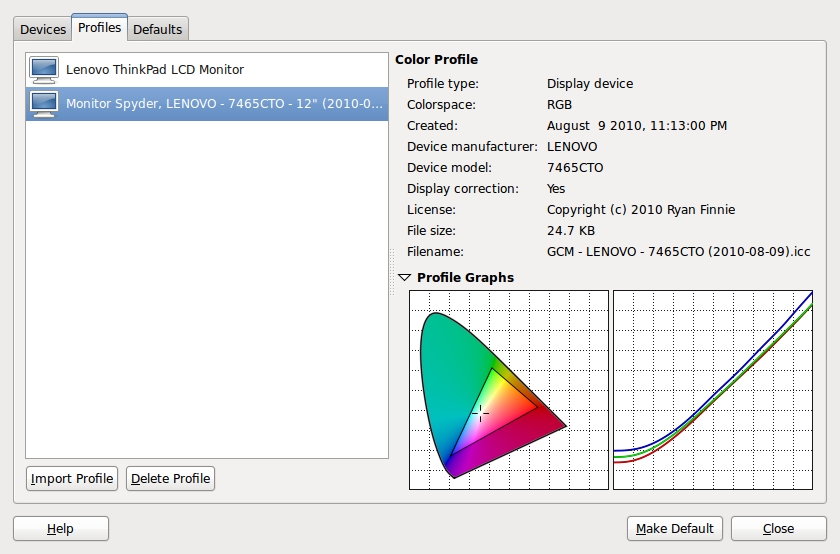Click the colorspace value RGB
Image resolution: width=840 pixels, height=554 pixels.
tap(559, 104)
